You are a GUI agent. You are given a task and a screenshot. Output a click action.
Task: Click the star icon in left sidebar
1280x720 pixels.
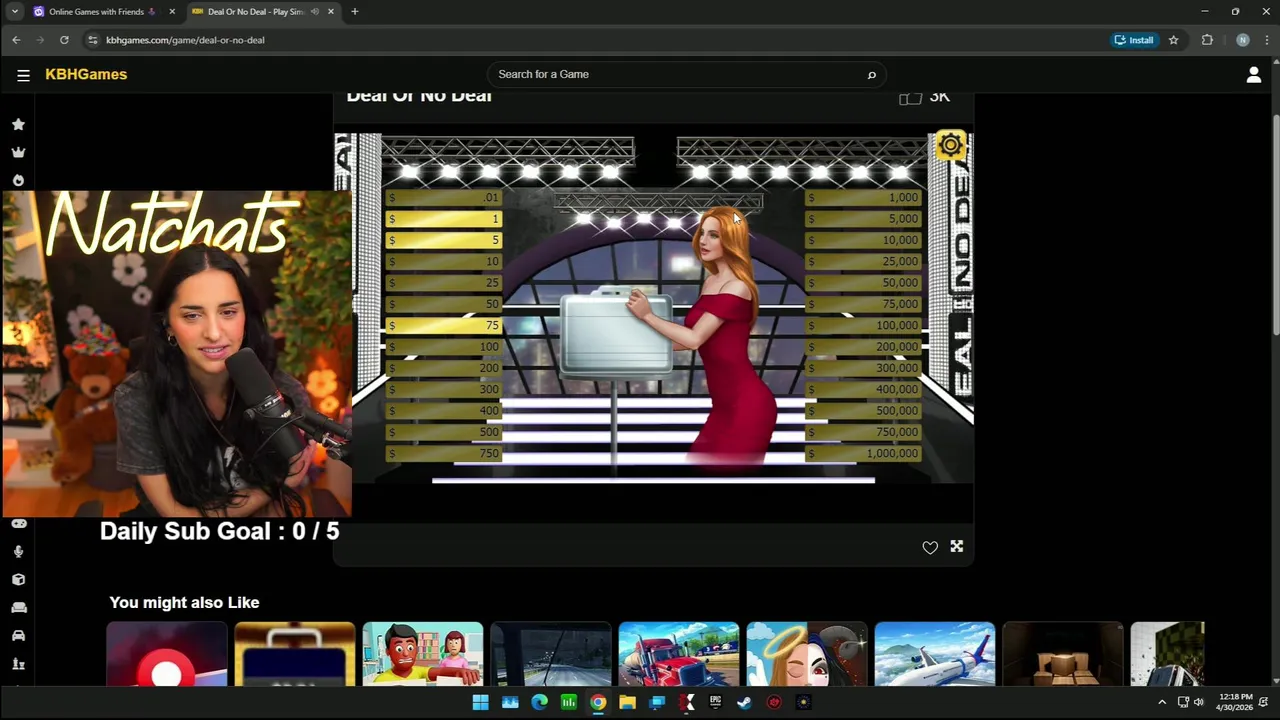[18, 124]
